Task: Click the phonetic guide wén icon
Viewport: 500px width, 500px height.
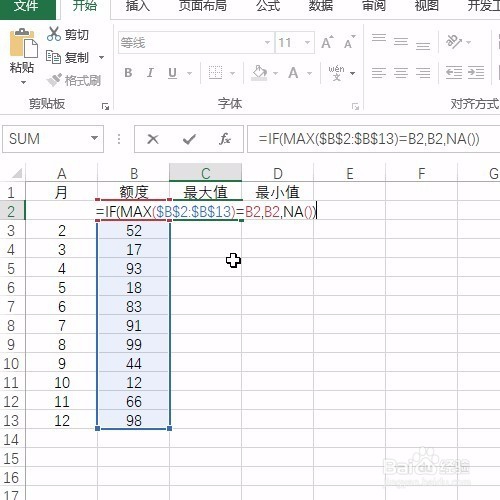Action: click(336, 73)
